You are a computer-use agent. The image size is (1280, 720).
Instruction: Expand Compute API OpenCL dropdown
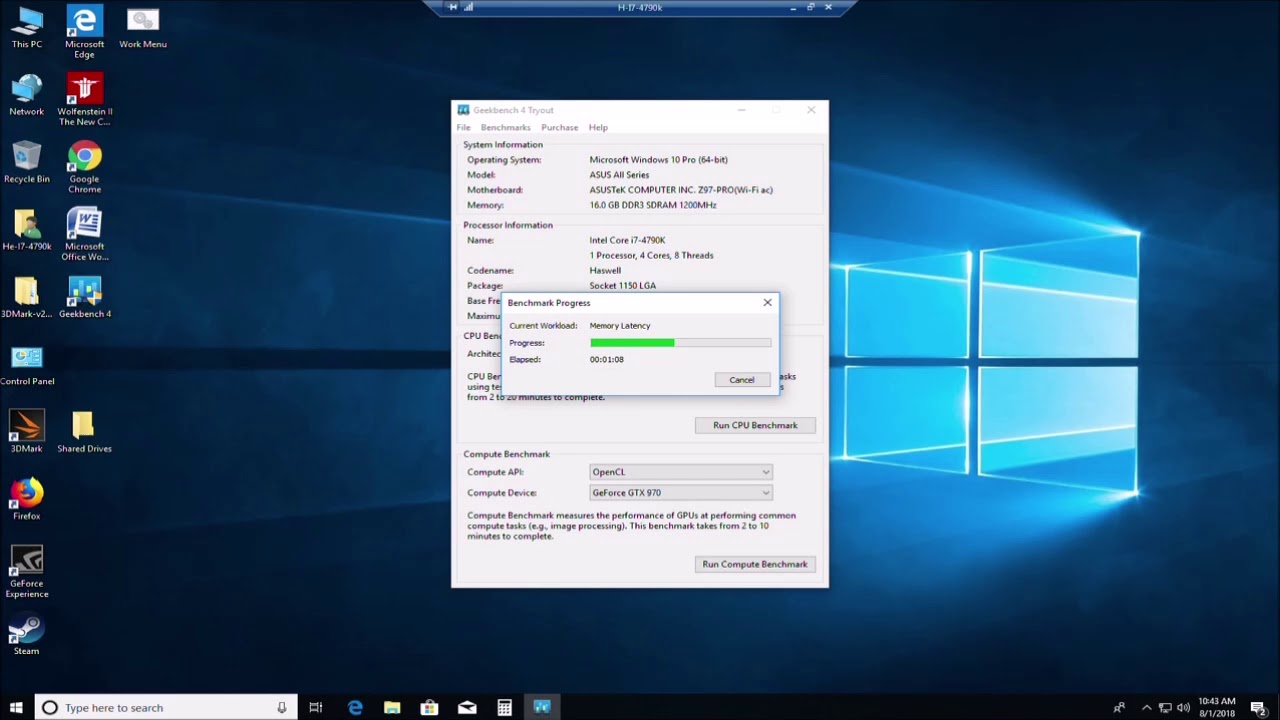681,472
